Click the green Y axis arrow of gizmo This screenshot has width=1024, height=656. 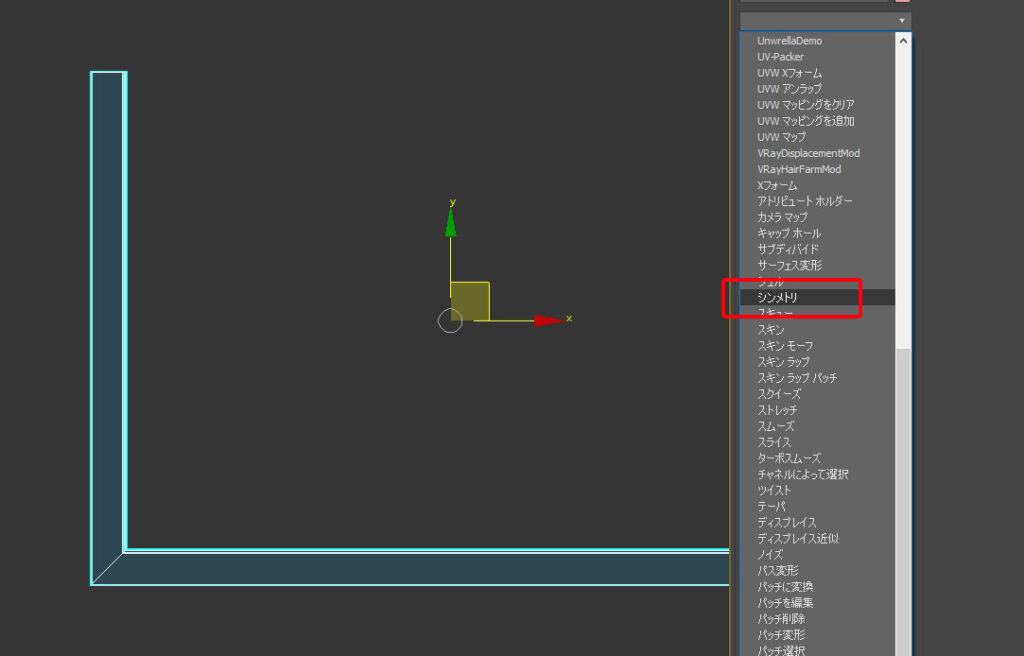451,223
